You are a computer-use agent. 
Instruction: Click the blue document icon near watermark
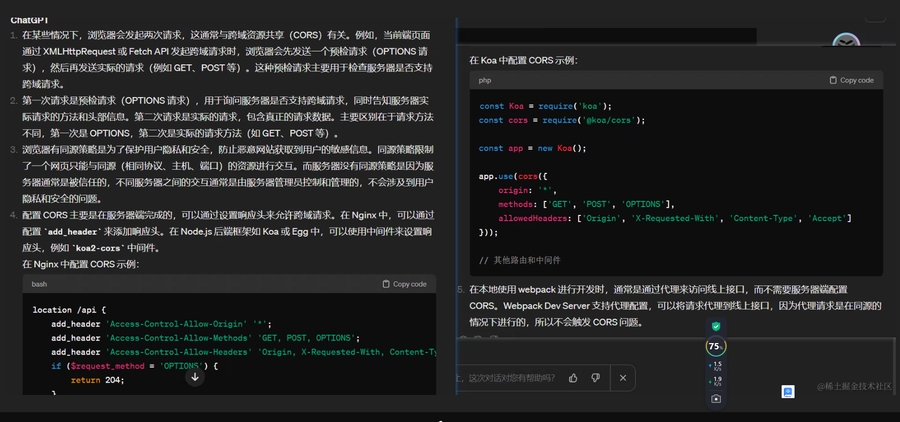pos(788,391)
